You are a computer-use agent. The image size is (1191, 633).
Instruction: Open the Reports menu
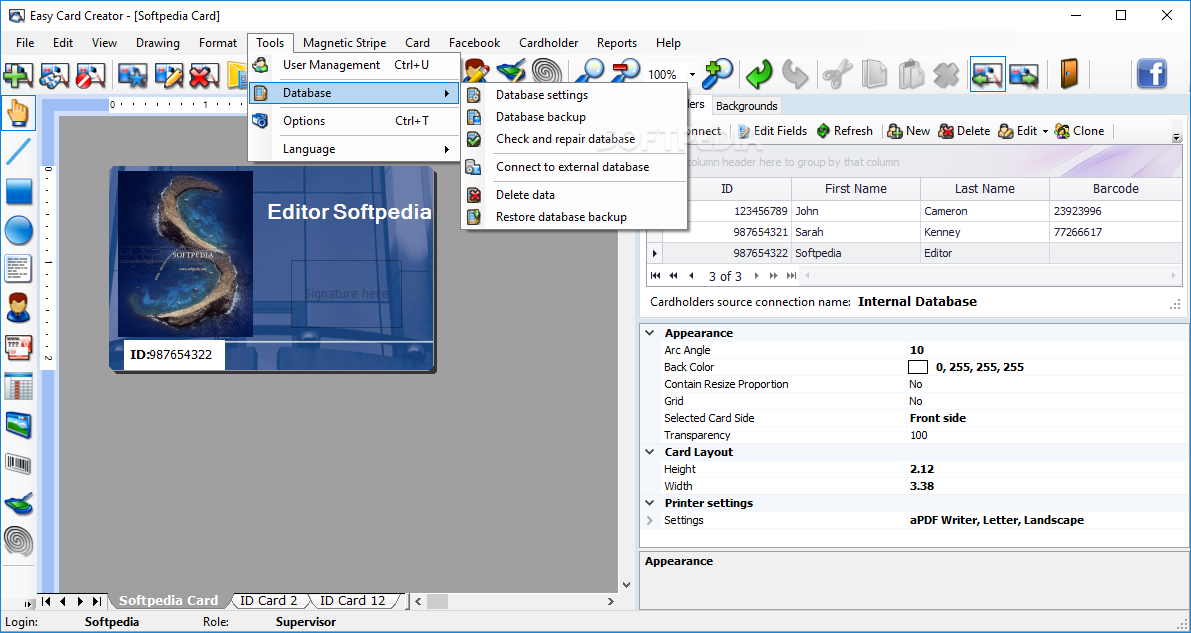(617, 43)
